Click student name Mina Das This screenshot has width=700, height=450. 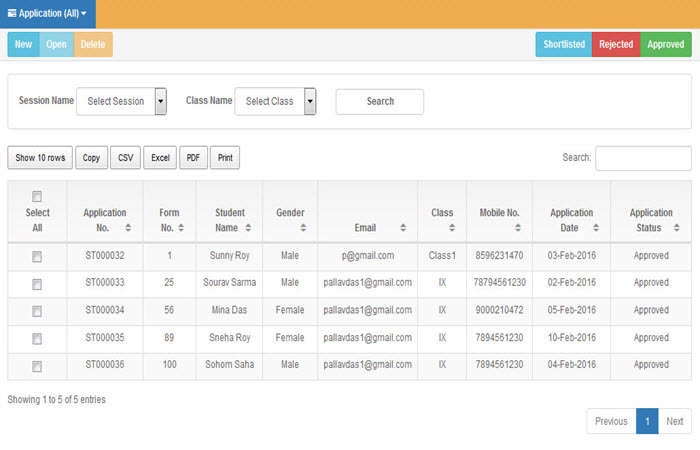[229, 310]
